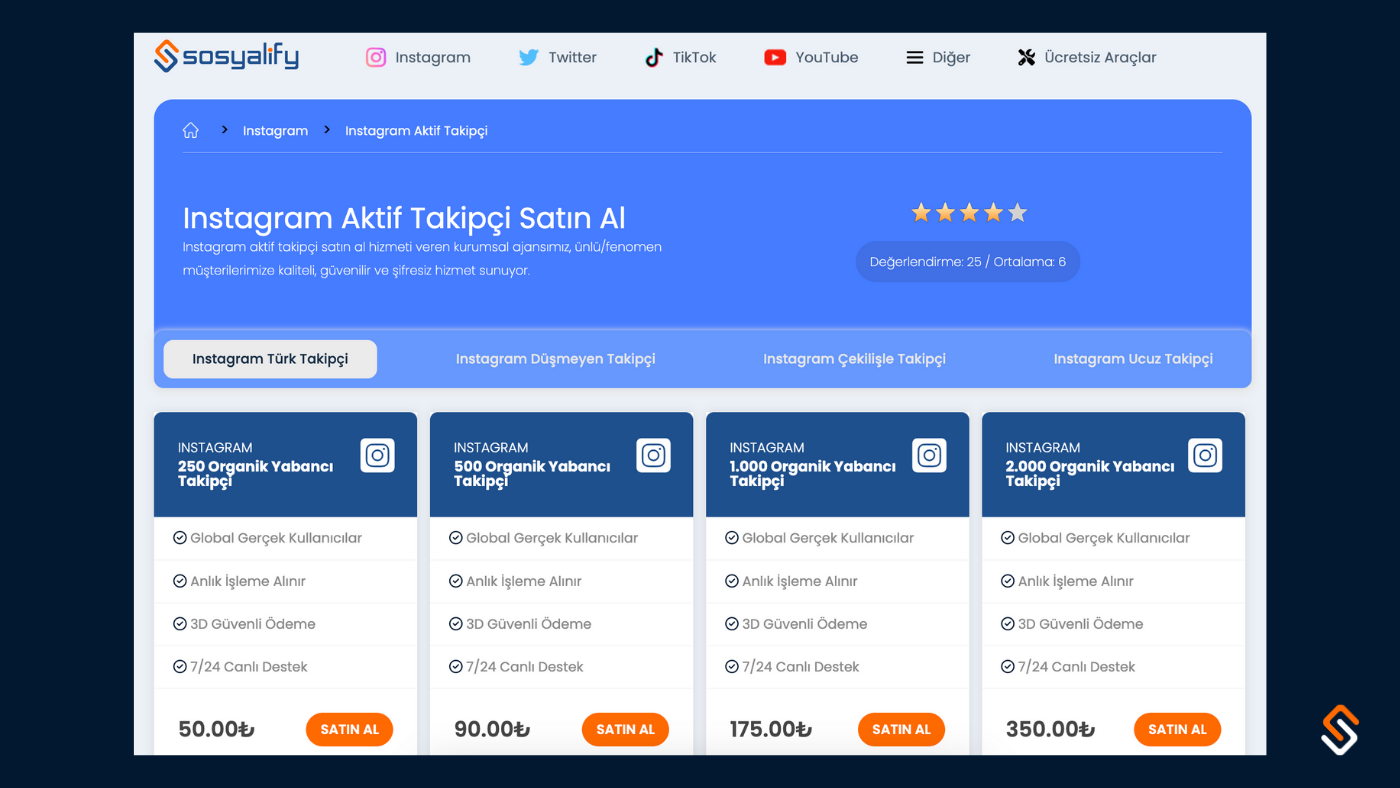Click 3D Güvenli Ödeme in 1.000 card
This screenshot has width=1400, height=788.
click(x=804, y=624)
